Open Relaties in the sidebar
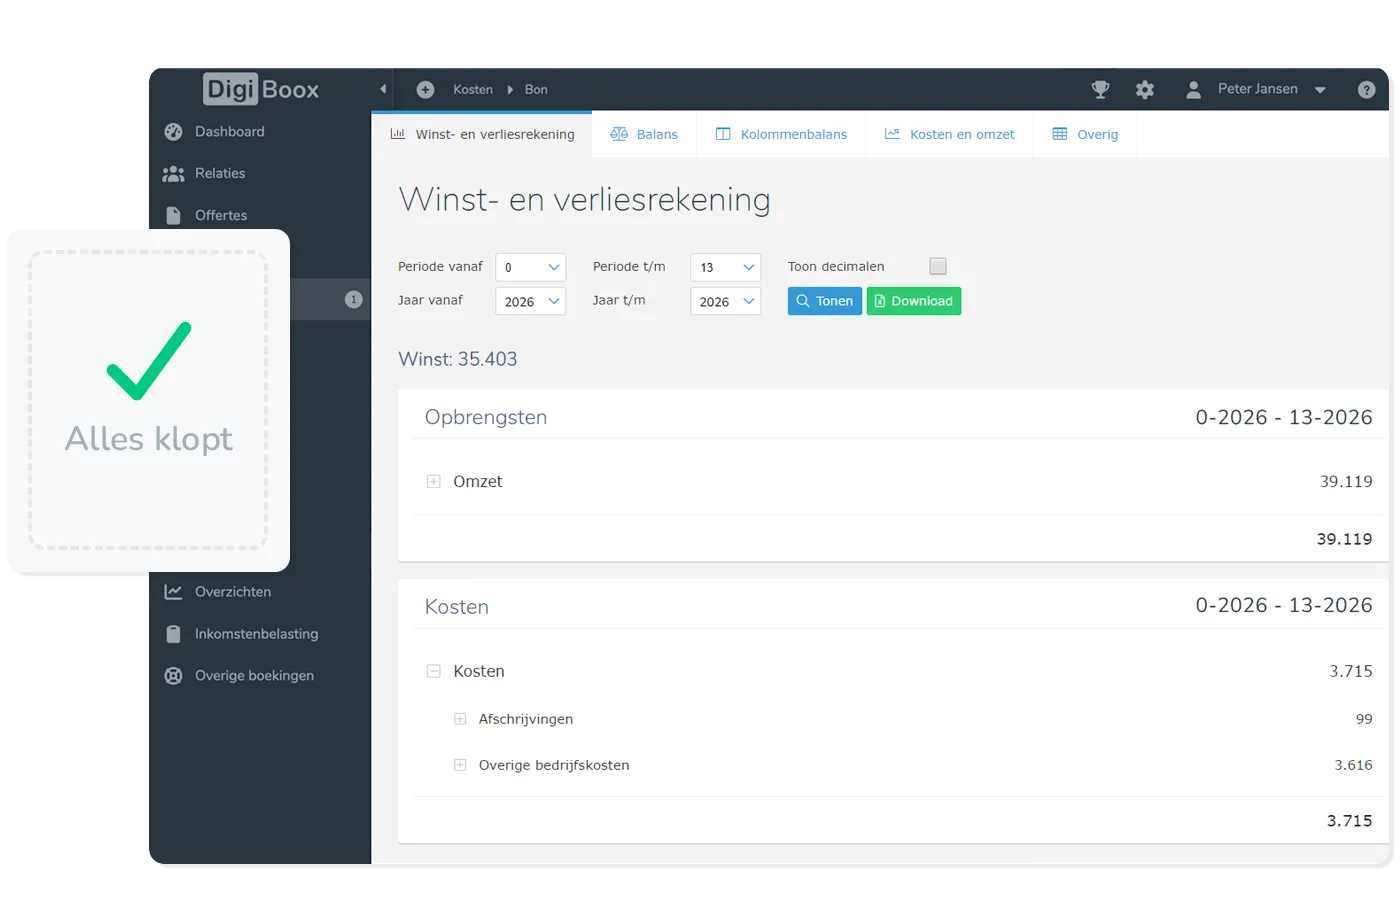Image resolution: width=1400 pixels, height=900 pixels. click(219, 174)
